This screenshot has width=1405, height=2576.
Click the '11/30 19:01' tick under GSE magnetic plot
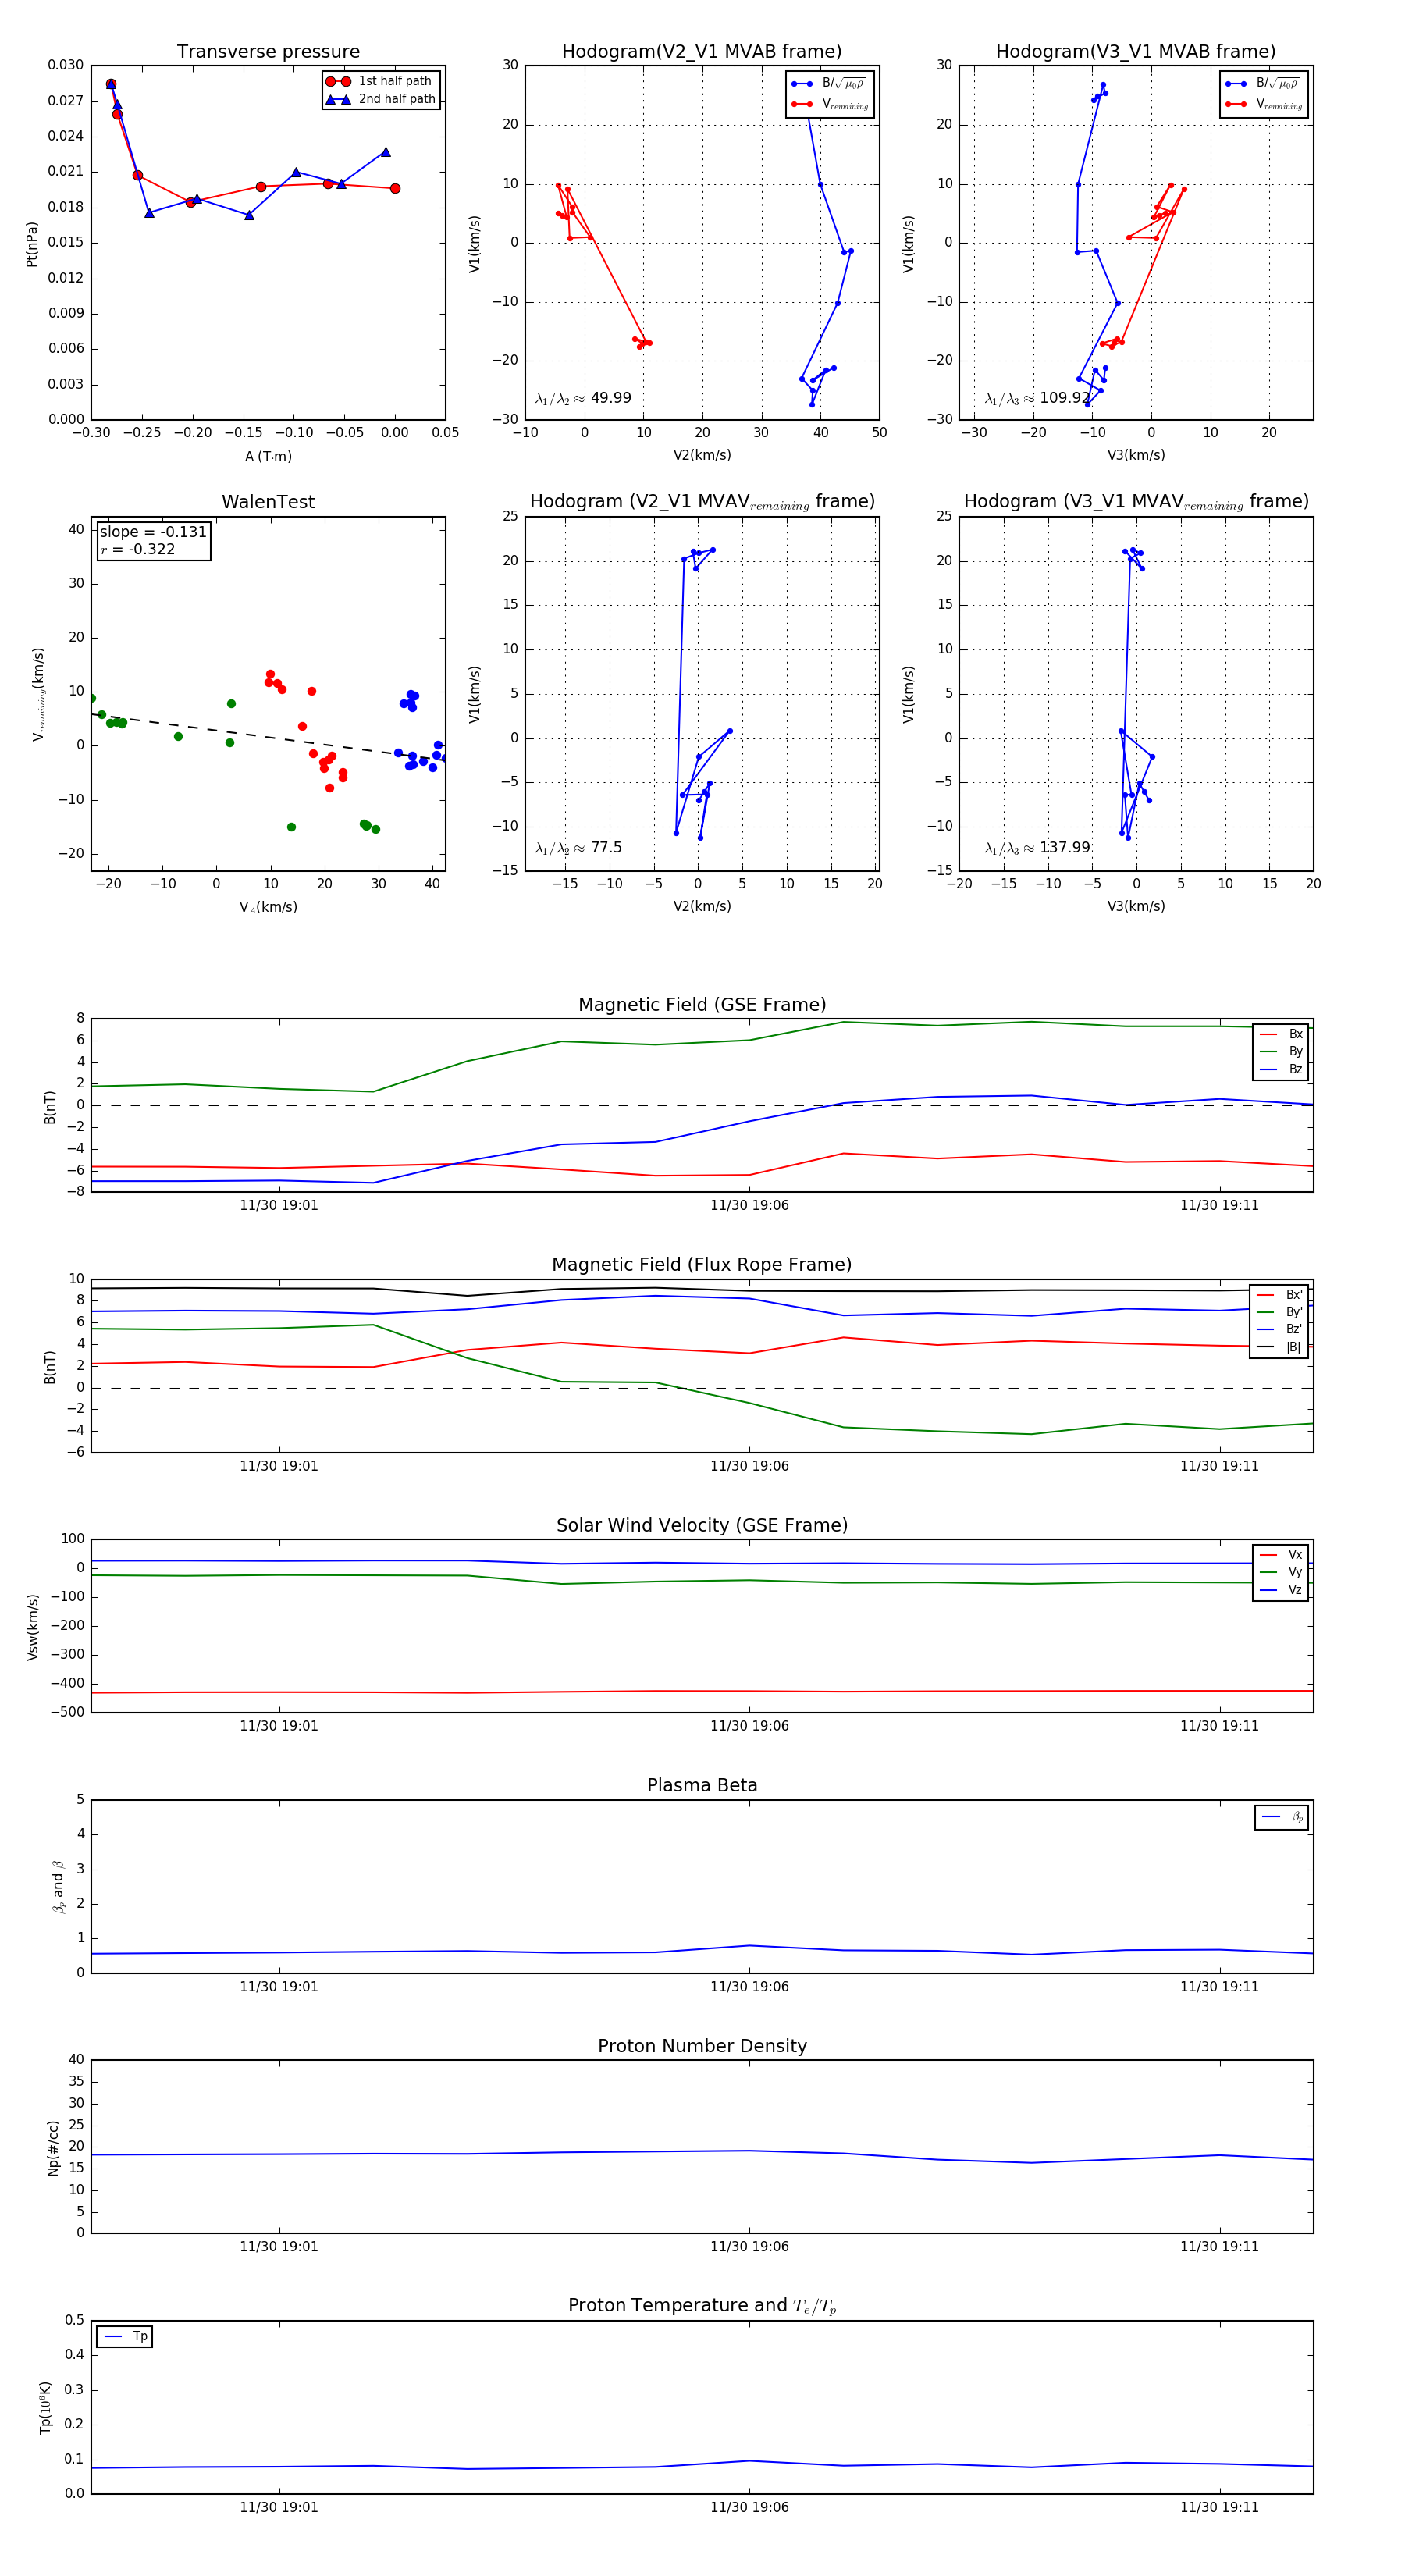pyautogui.click(x=279, y=1205)
